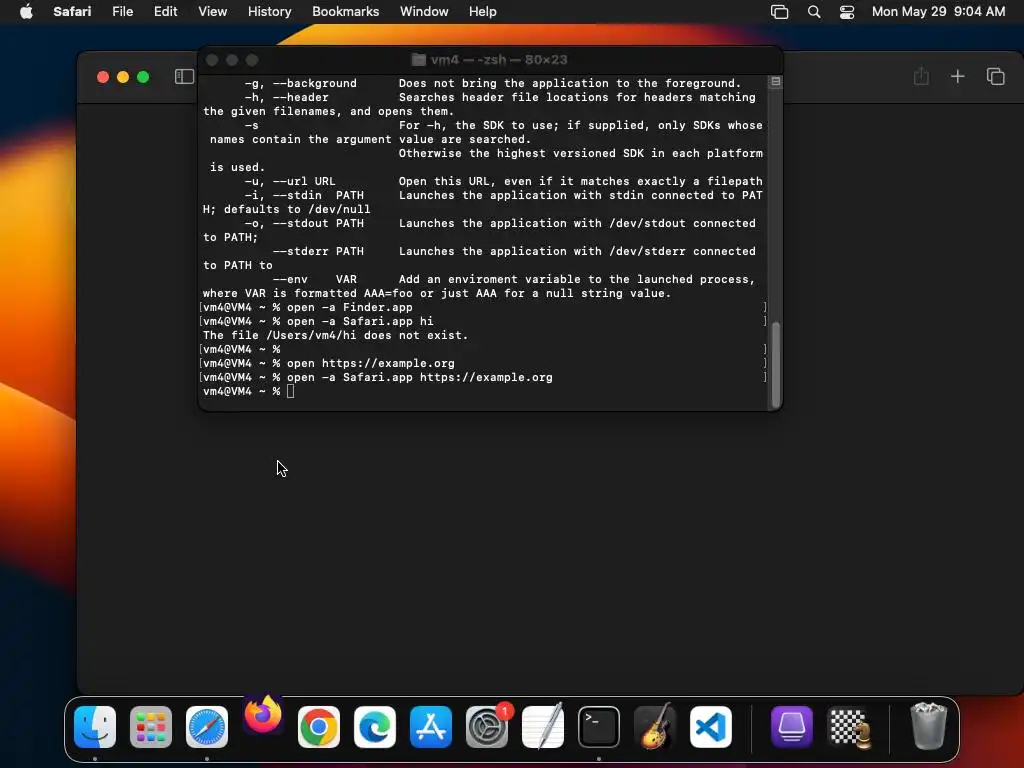The image size is (1024, 768).
Task: Open the View menu
Action: (x=212, y=12)
